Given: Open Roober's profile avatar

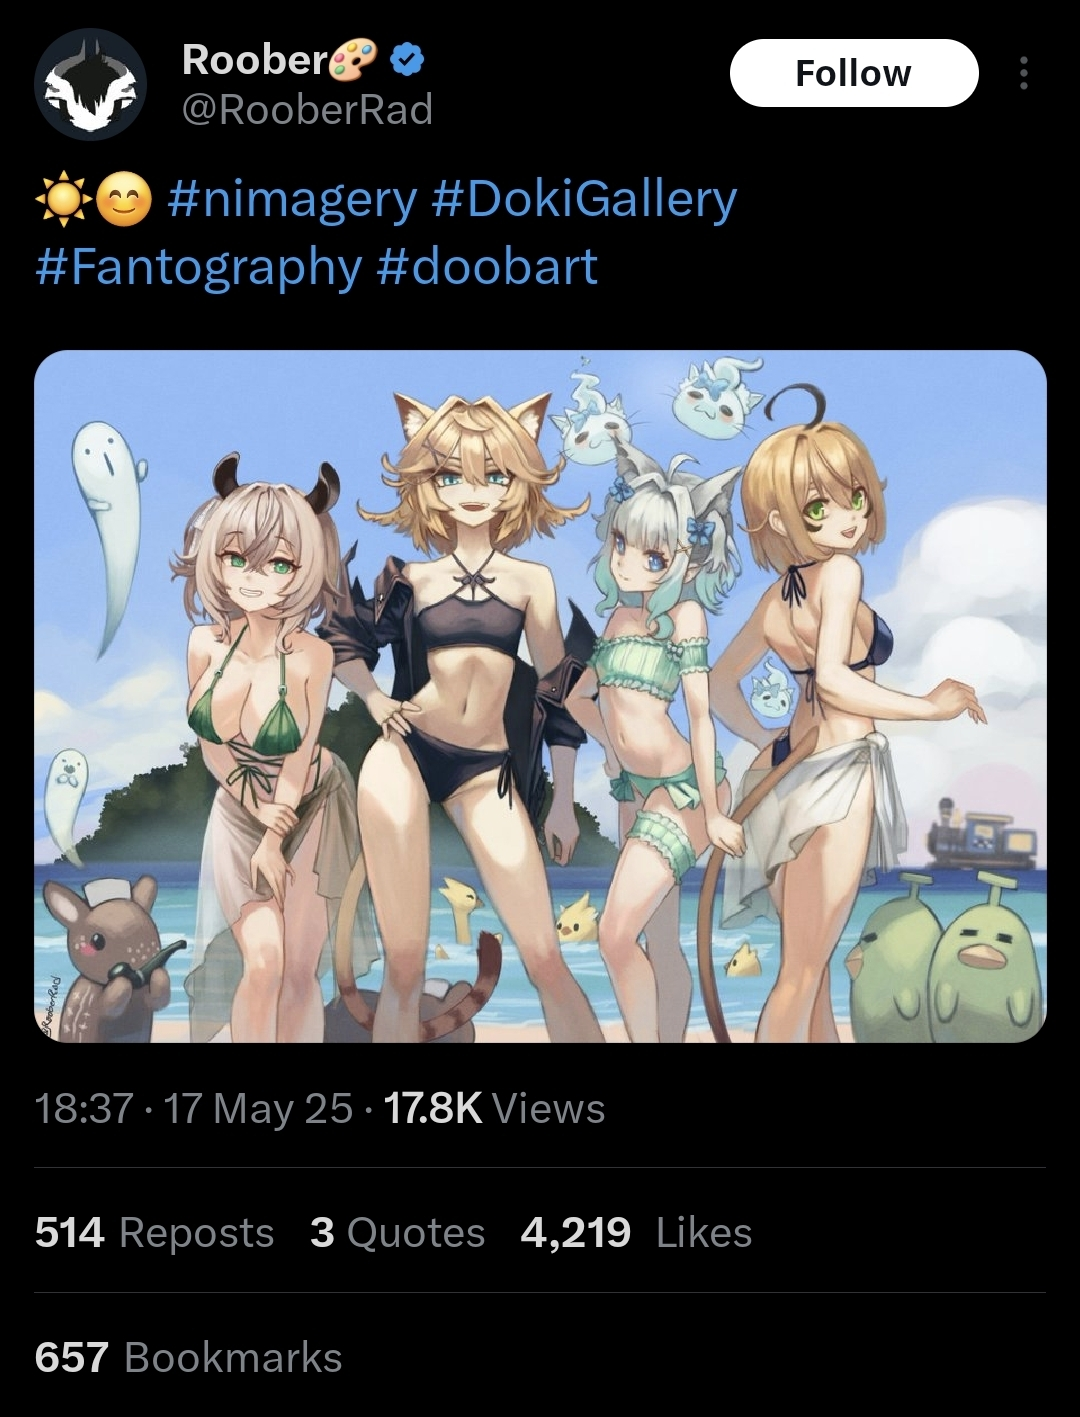Looking at the screenshot, I should tap(91, 85).
